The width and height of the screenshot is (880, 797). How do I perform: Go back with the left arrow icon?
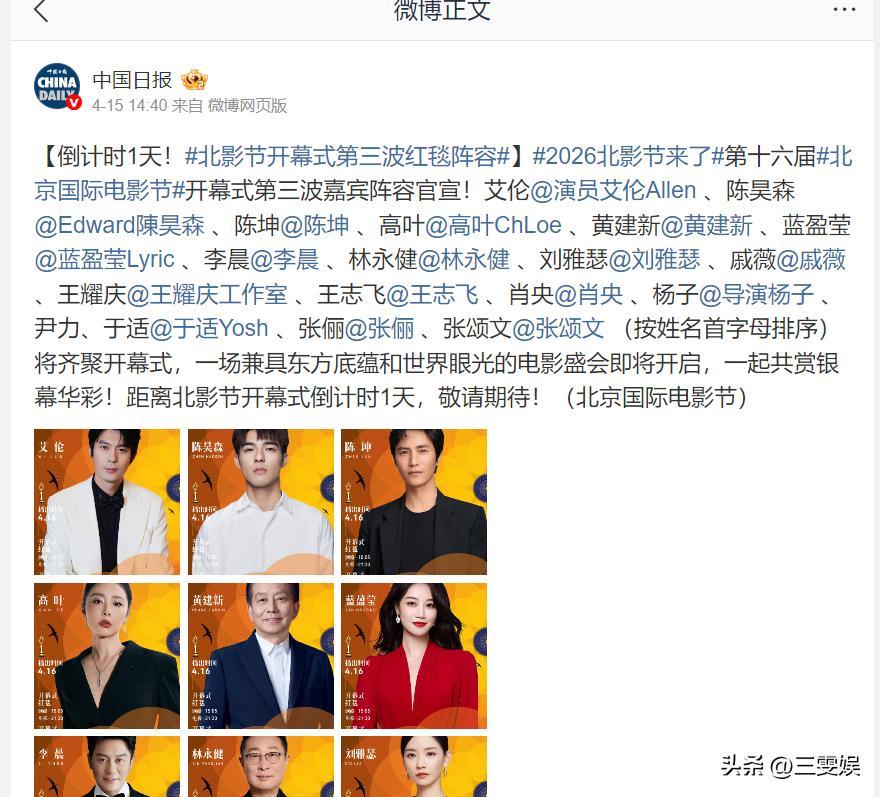pos(42,10)
